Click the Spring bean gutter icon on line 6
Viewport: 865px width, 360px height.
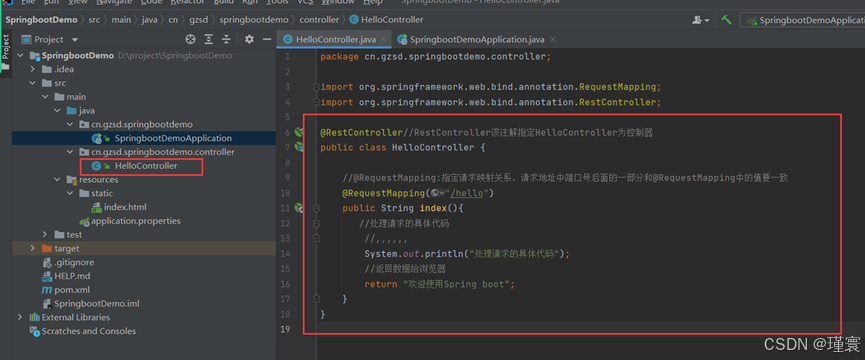point(300,132)
